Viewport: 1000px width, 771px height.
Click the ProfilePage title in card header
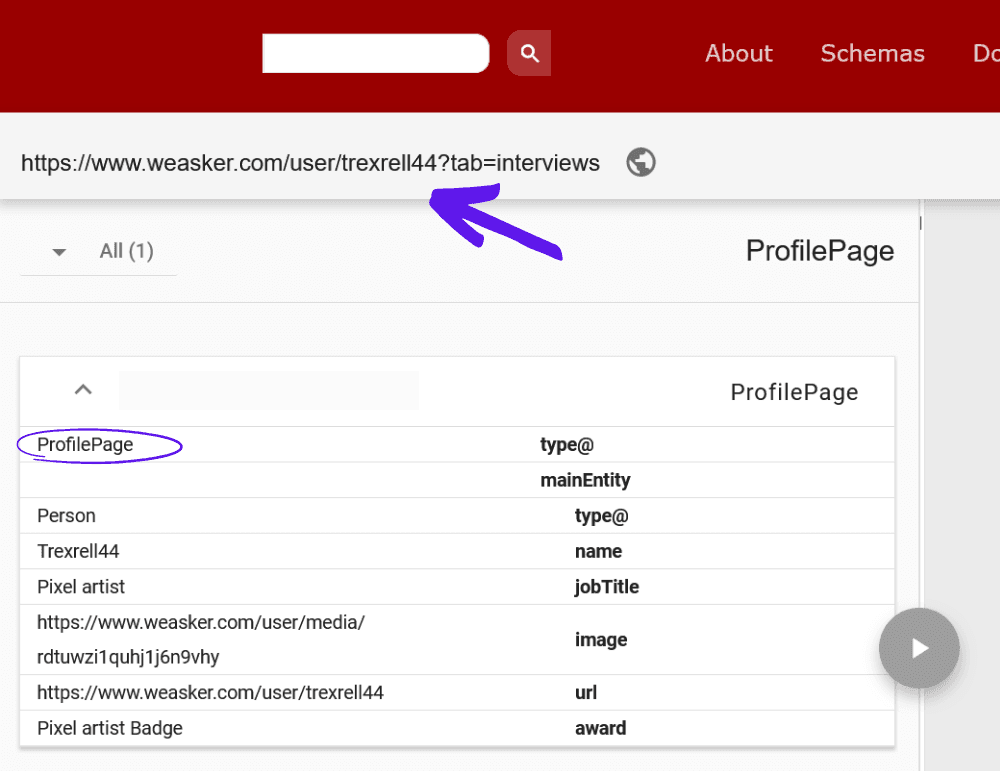click(x=794, y=392)
